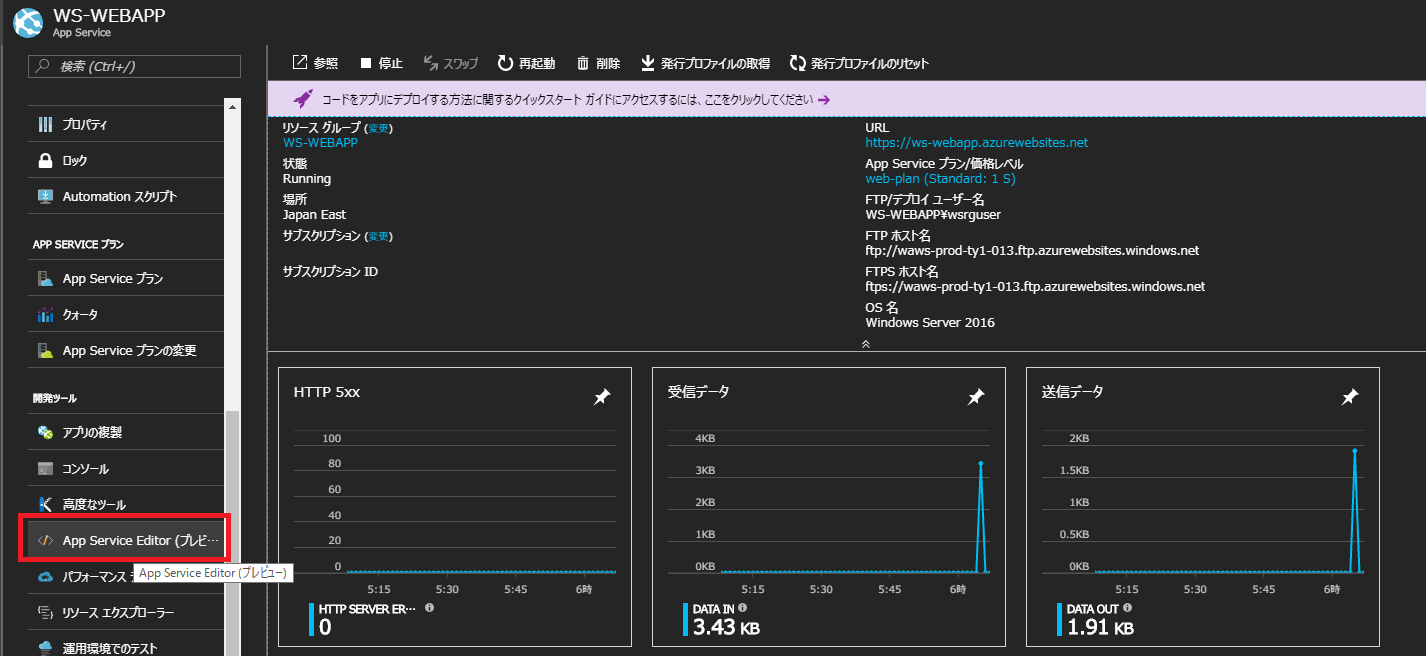Open web-plan (Standard: 1 S) link
Viewport: 1426px width, 656px height.
940,179
